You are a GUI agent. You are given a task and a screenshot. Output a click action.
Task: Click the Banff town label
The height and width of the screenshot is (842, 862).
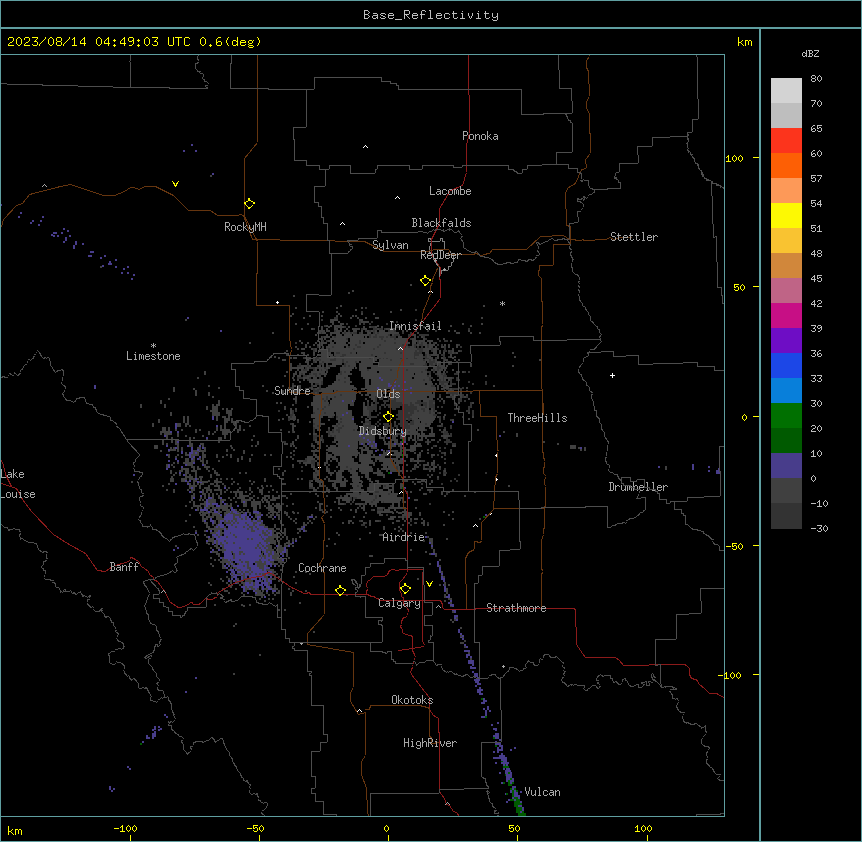pyautogui.click(x=124, y=567)
